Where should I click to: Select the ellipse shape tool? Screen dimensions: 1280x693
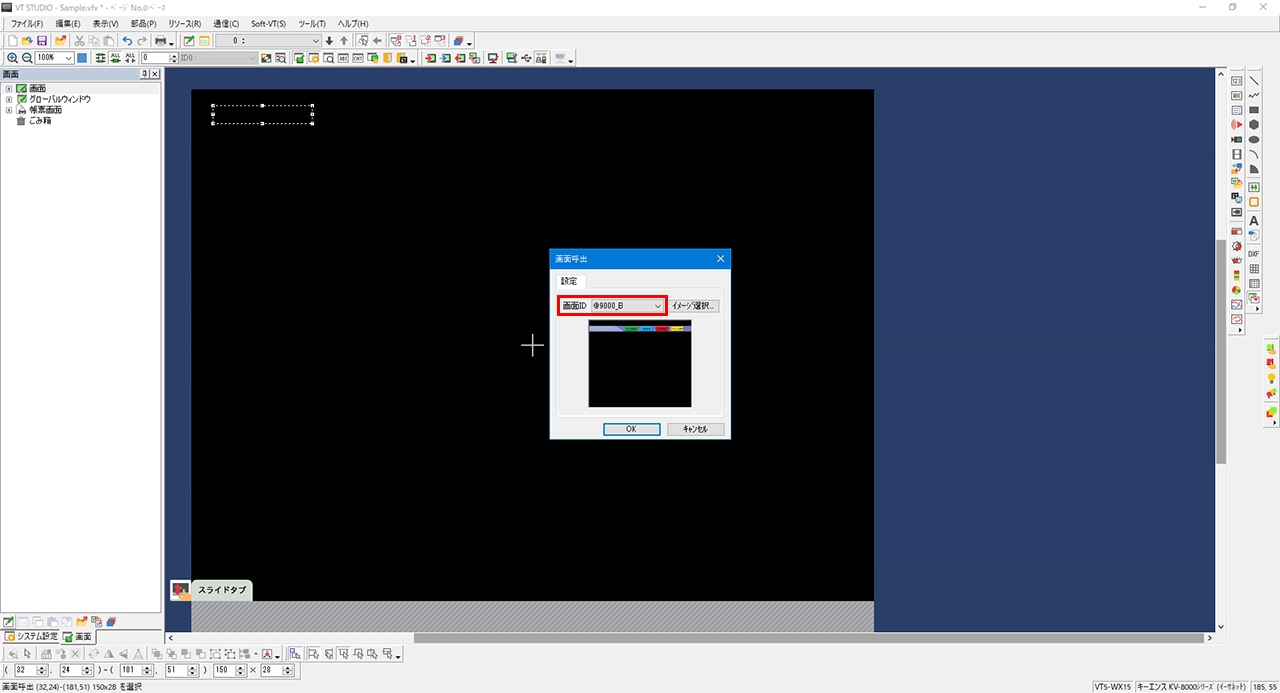tap(1254, 140)
